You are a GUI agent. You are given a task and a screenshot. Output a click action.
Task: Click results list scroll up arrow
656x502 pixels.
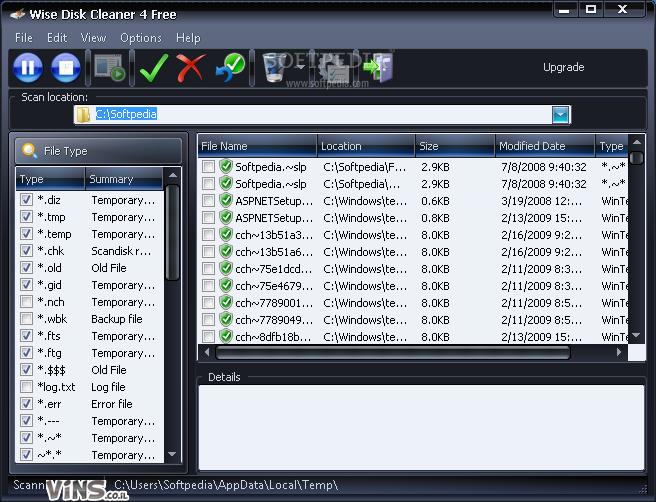click(637, 143)
